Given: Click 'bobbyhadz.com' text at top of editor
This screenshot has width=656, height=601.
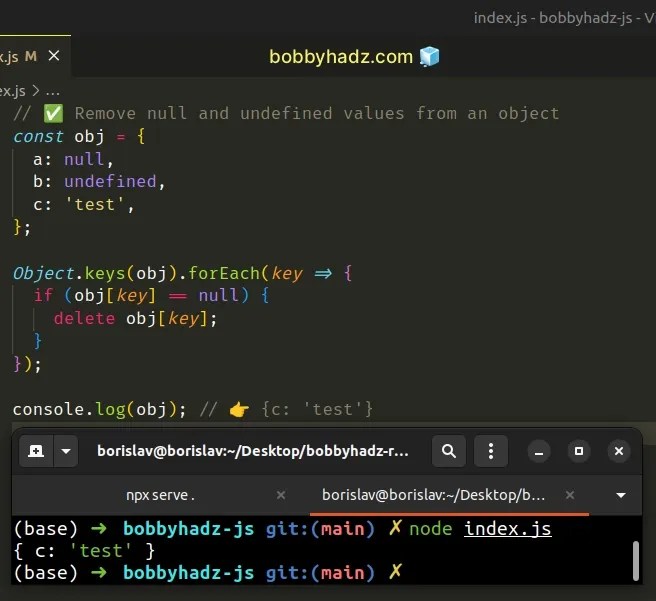Looking at the screenshot, I should [x=341, y=56].
